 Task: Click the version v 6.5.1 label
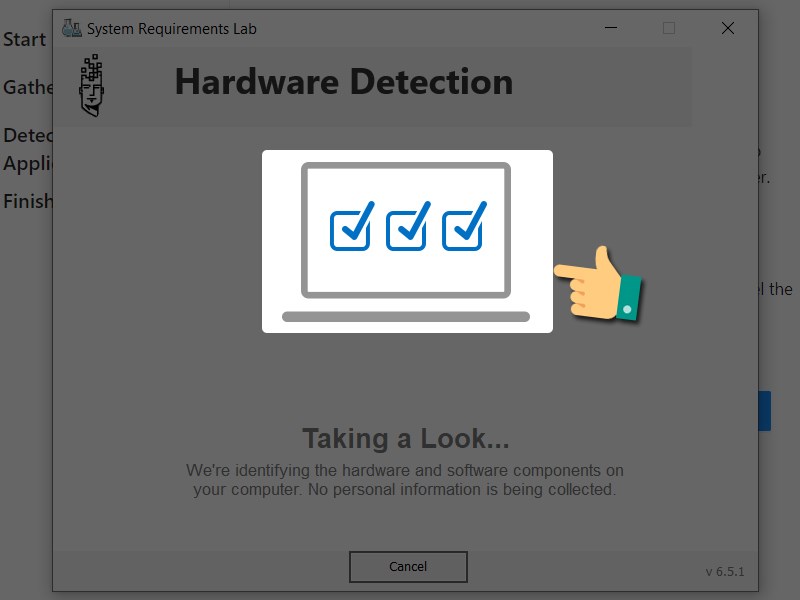click(x=724, y=571)
